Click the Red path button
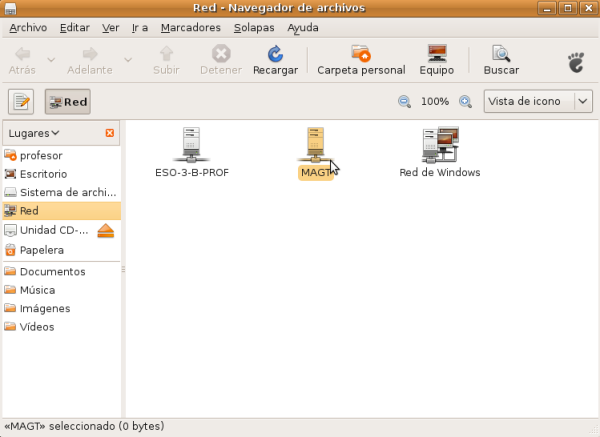The image size is (600, 437). [x=67, y=102]
